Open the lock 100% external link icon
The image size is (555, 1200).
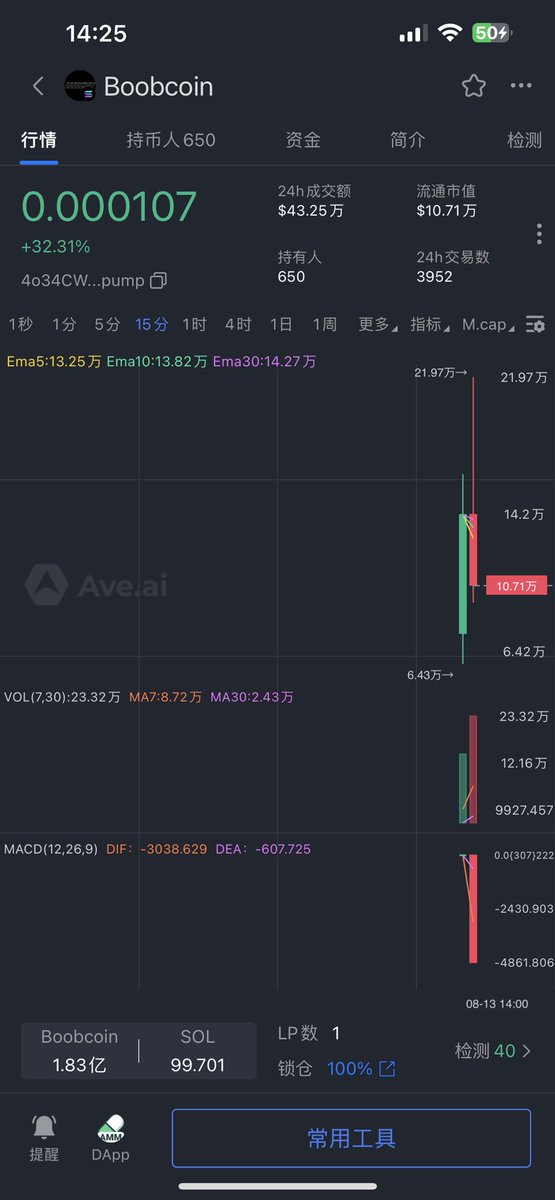(387, 1069)
